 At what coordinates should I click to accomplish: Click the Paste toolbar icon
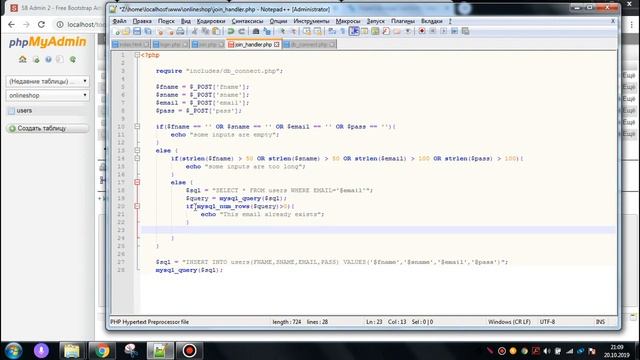216,31
